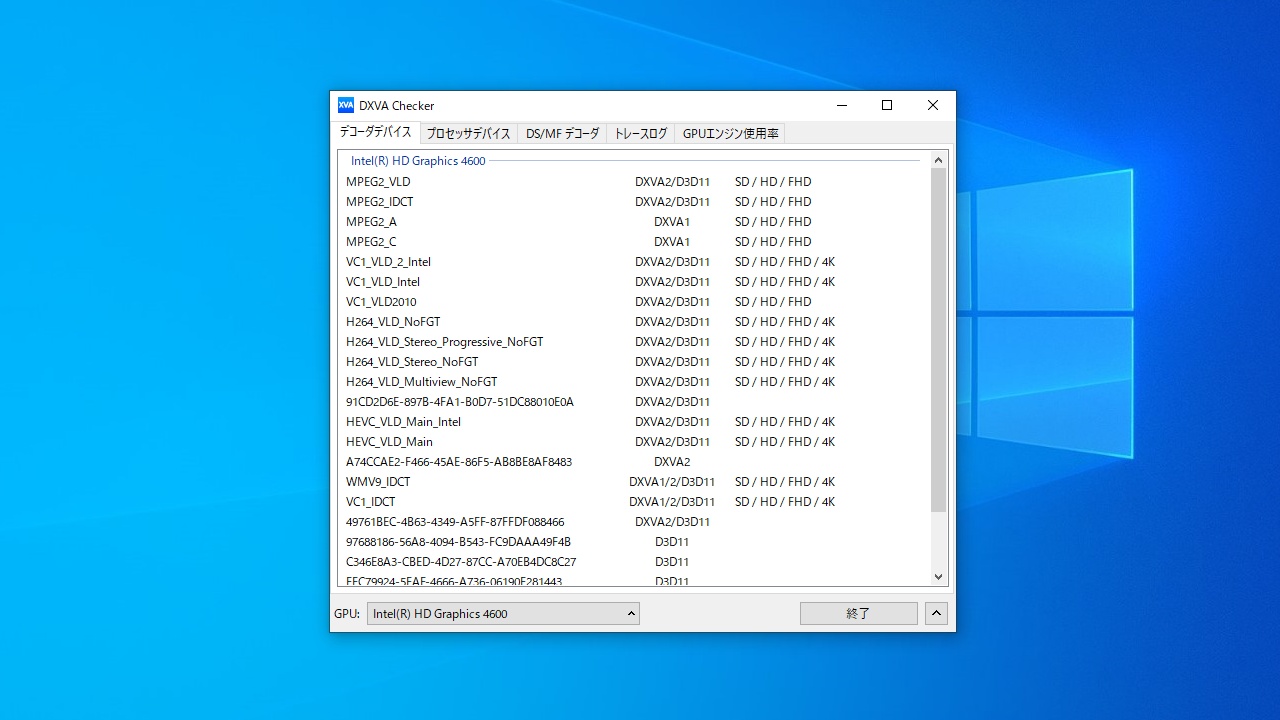Click the H264_VLD_Stereo_NoFGT row
The width and height of the screenshot is (1280, 720).
633,362
